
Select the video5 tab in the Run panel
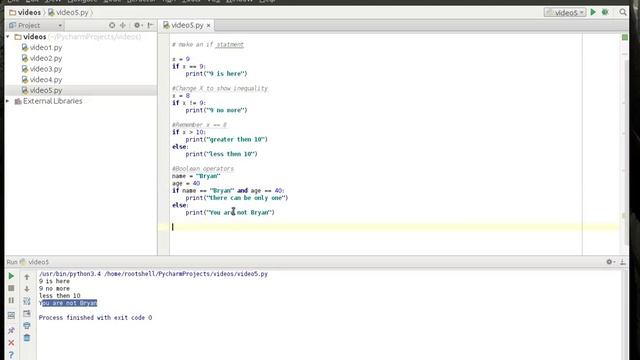point(34,262)
